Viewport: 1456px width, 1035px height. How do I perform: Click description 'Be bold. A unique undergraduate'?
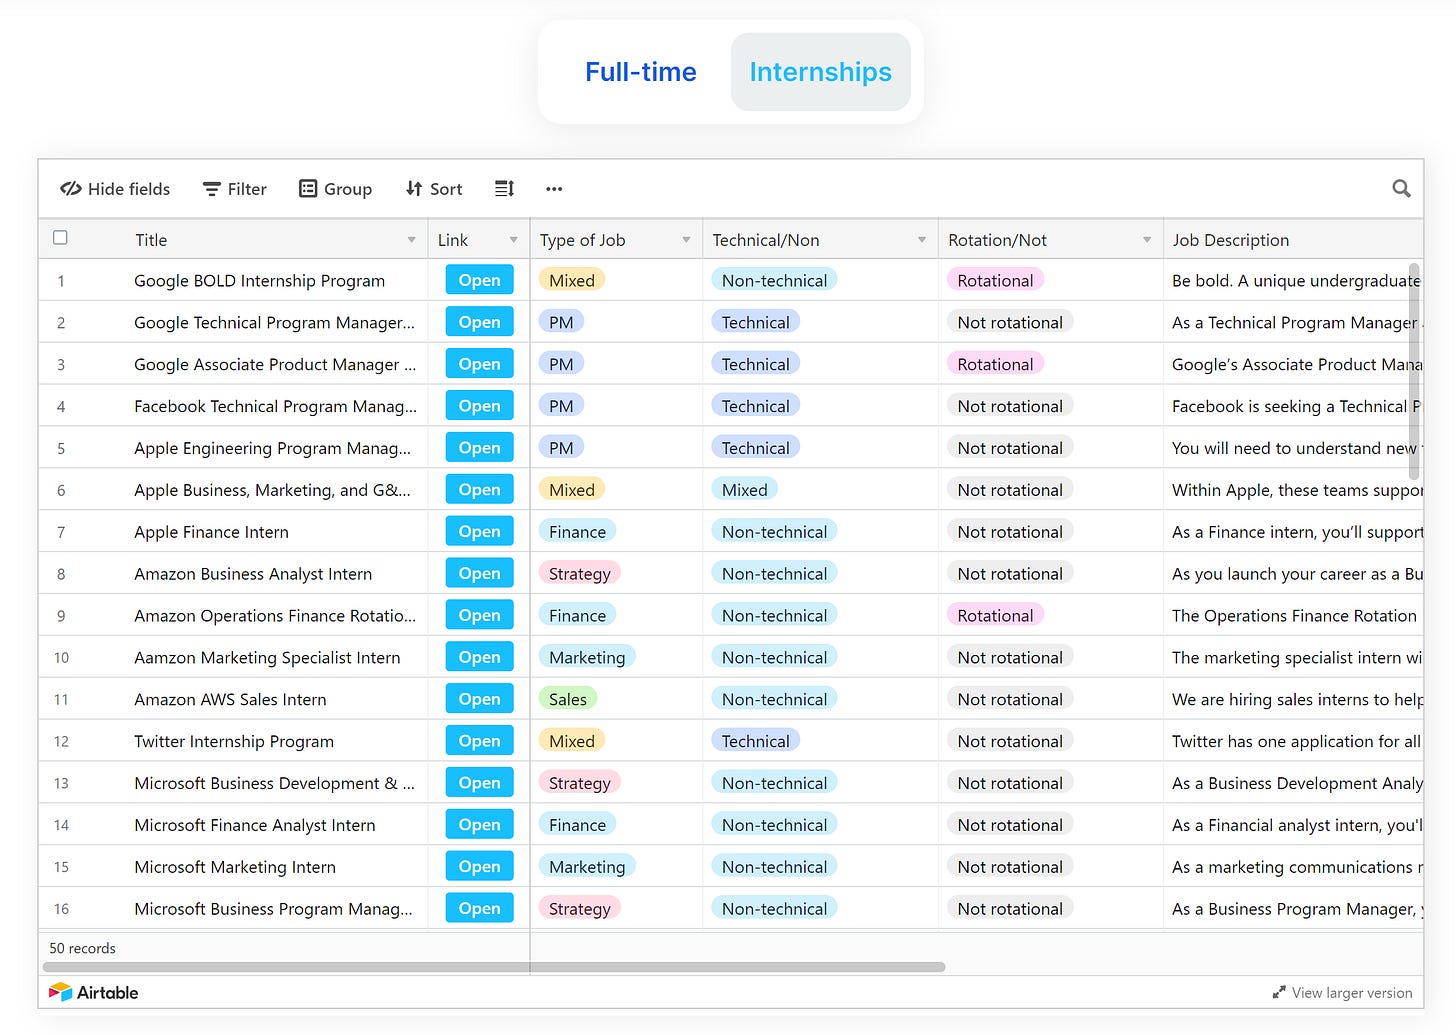[x=1295, y=281]
